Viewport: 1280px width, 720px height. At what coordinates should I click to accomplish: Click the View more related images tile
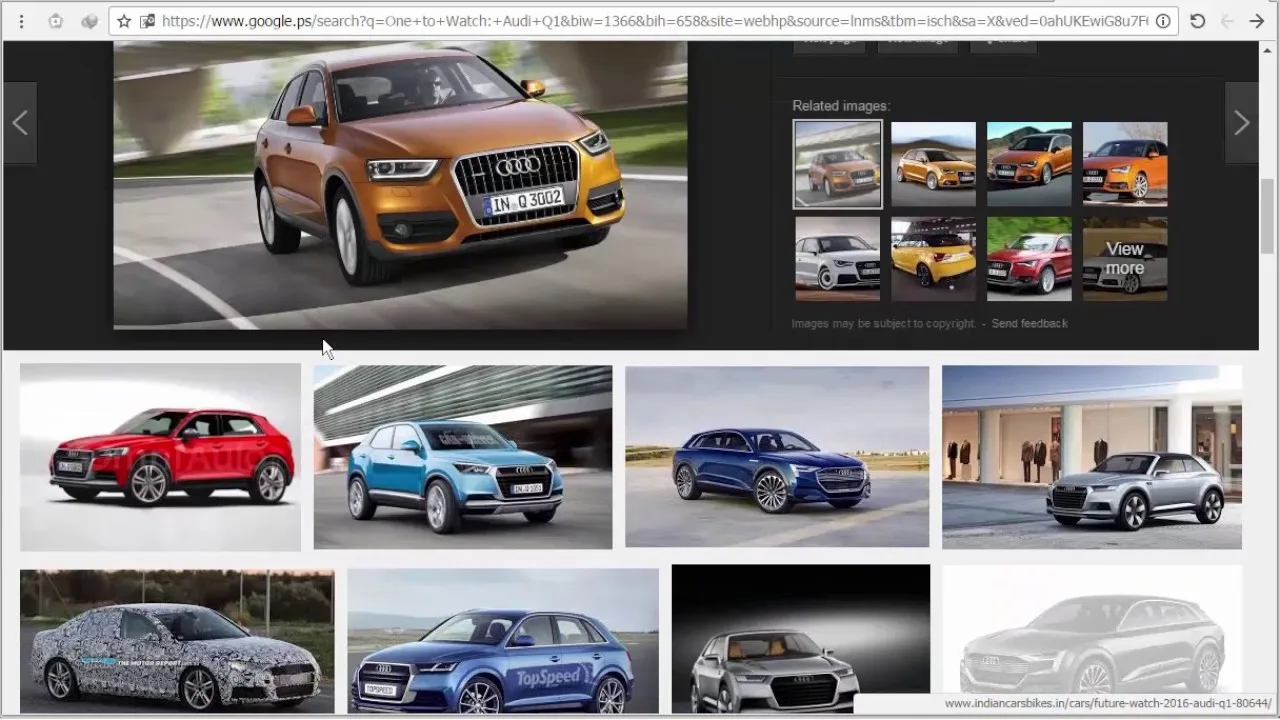(1125, 259)
